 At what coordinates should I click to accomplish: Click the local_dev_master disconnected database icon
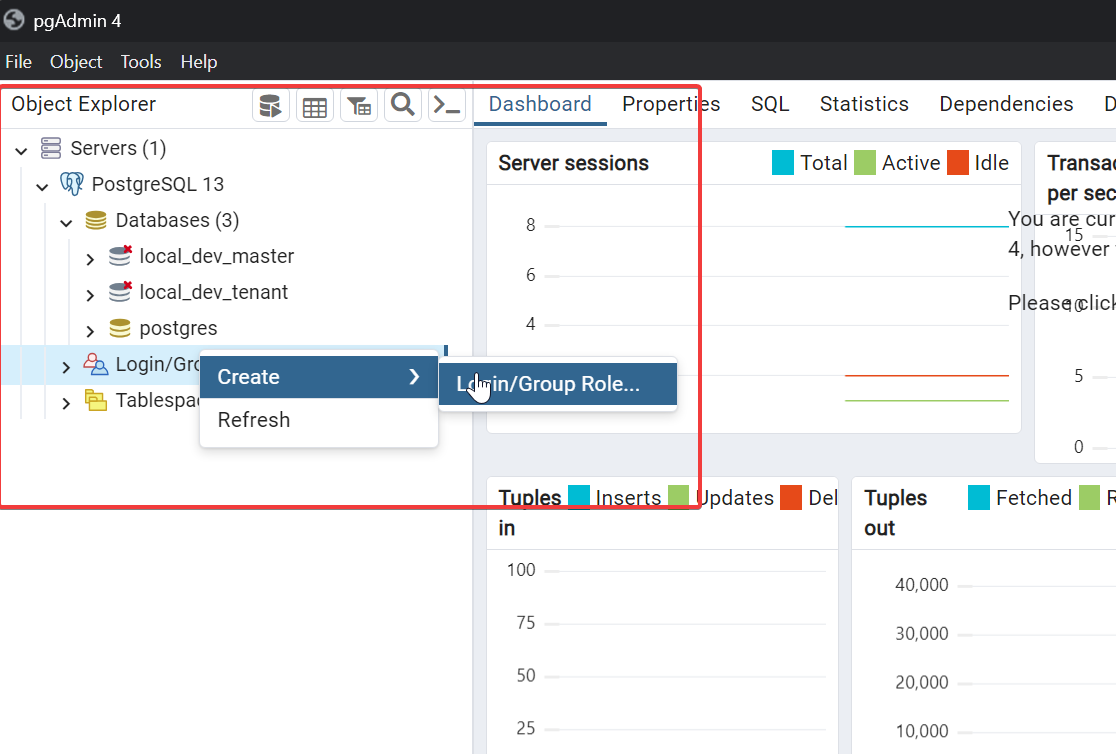pos(120,256)
